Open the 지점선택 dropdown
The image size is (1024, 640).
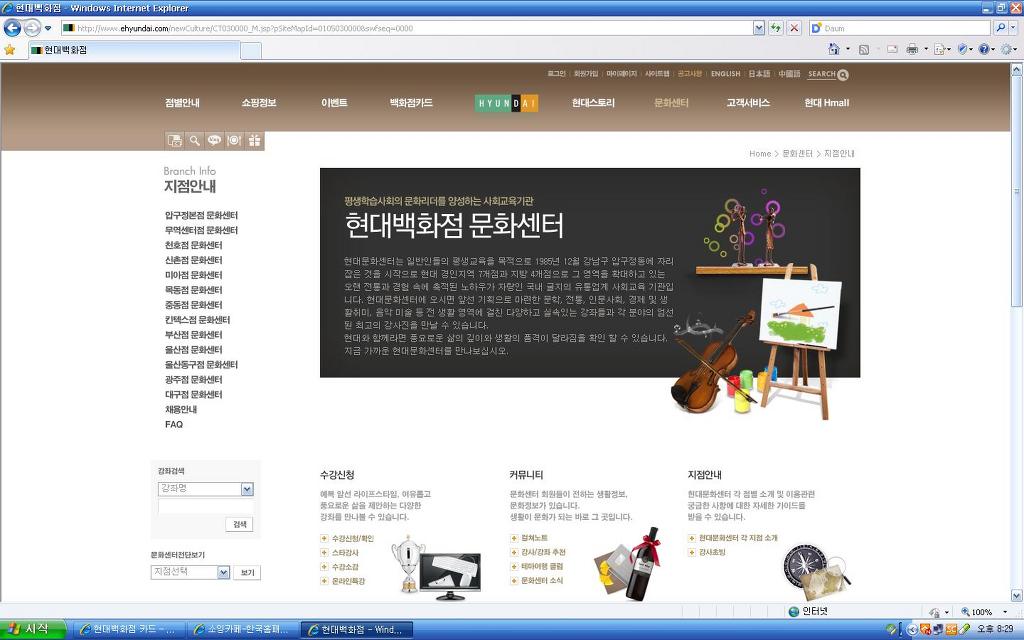pos(190,572)
